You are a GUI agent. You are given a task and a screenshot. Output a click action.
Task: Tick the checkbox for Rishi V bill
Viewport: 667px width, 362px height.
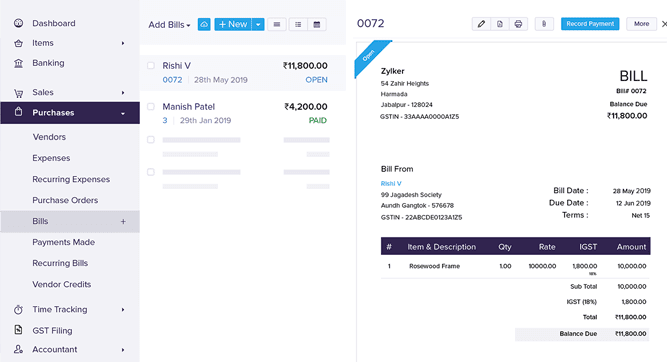click(x=151, y=66)
